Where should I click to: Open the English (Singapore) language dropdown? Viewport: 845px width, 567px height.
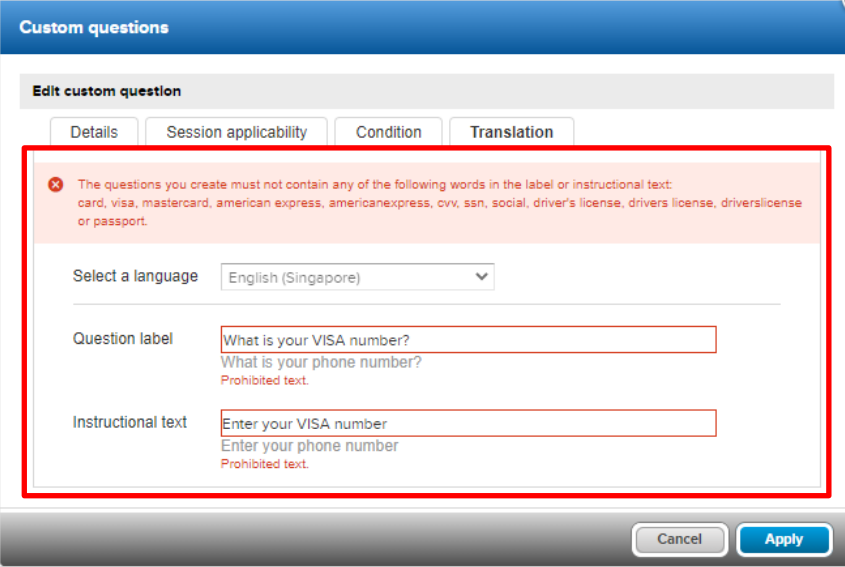(x=357, y=277)
